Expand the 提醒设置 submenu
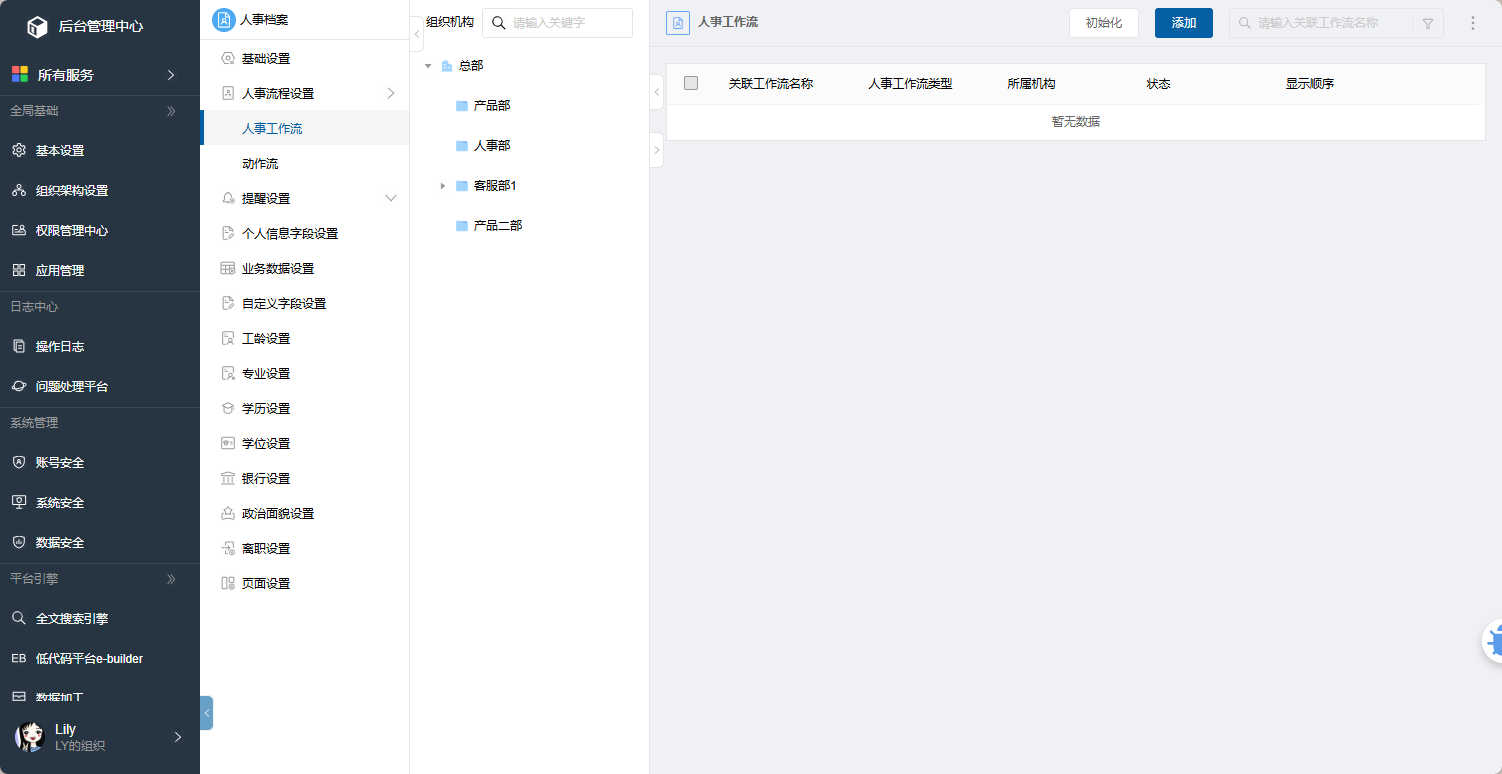This screenshot has height=774, width=1502. tap(391, 199)
